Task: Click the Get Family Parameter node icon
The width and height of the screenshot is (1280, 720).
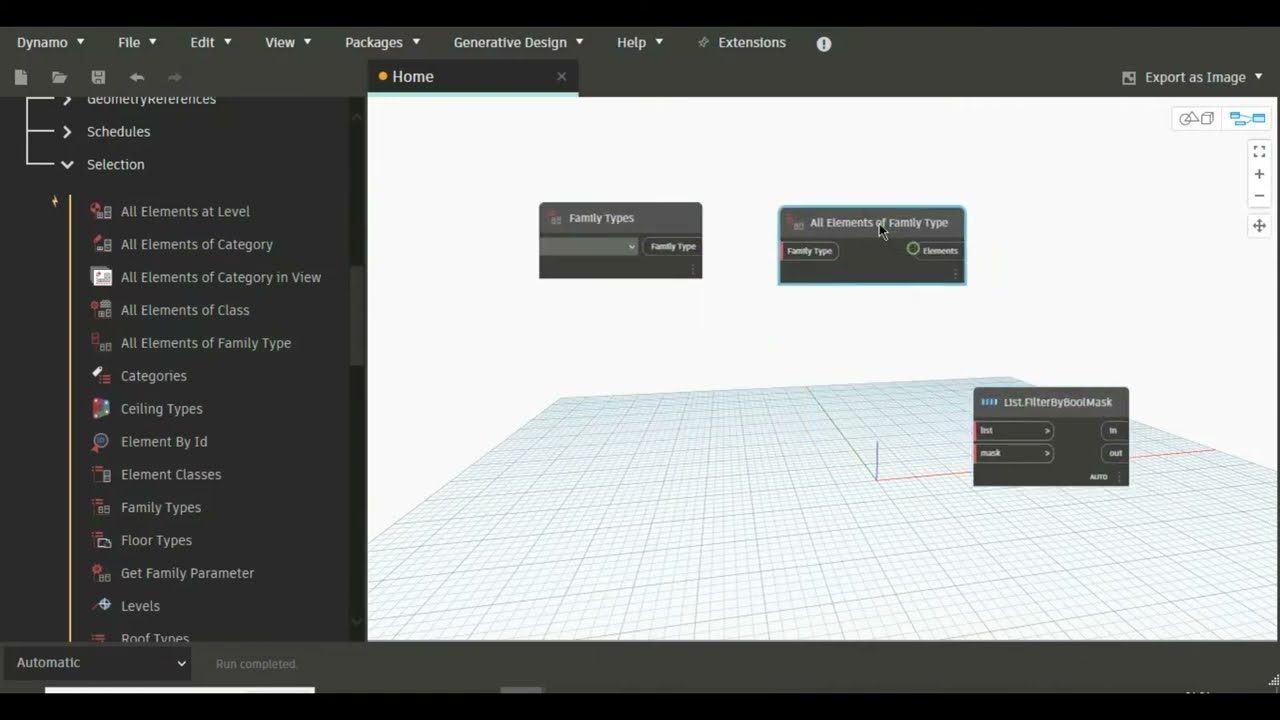Action: (x=101, y=573)
